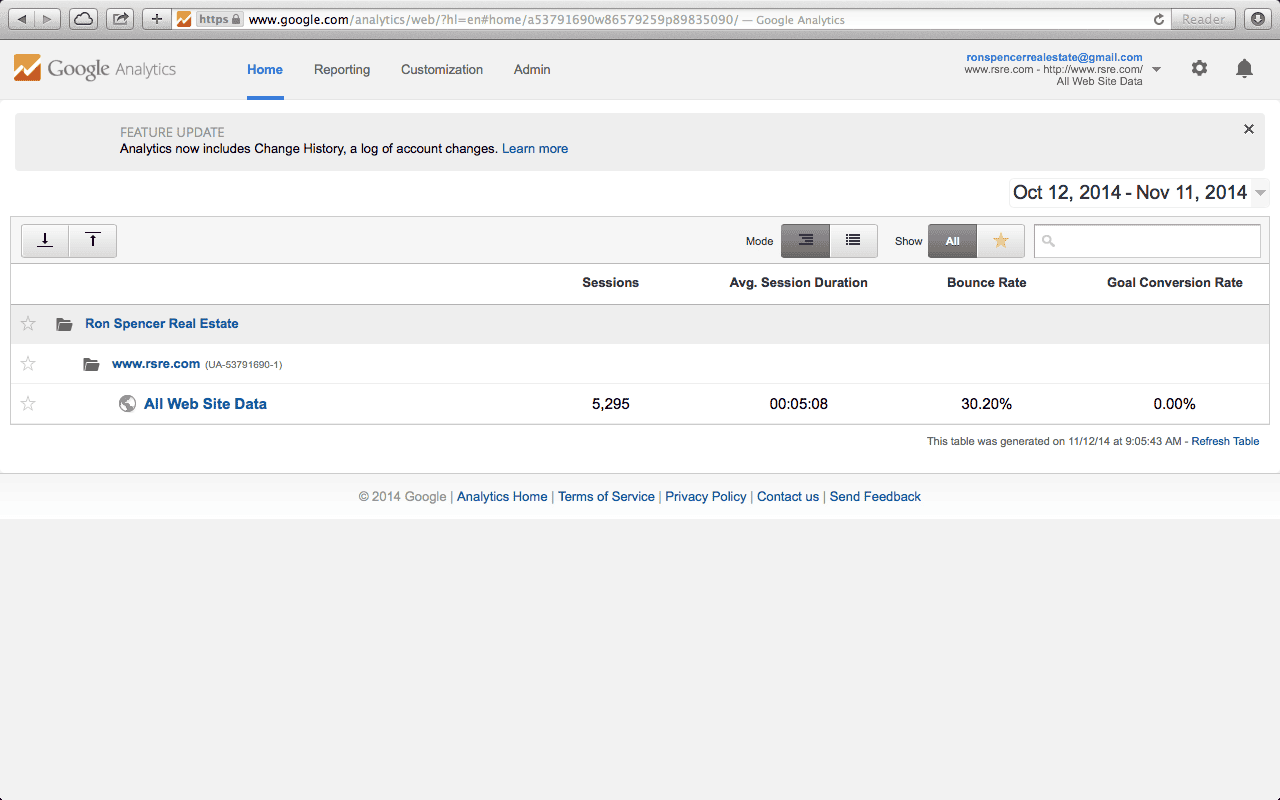Switch to hierarchical tree mode
Image resolution: width=1280 pixels, height=800 pixels.
point(805,241)
